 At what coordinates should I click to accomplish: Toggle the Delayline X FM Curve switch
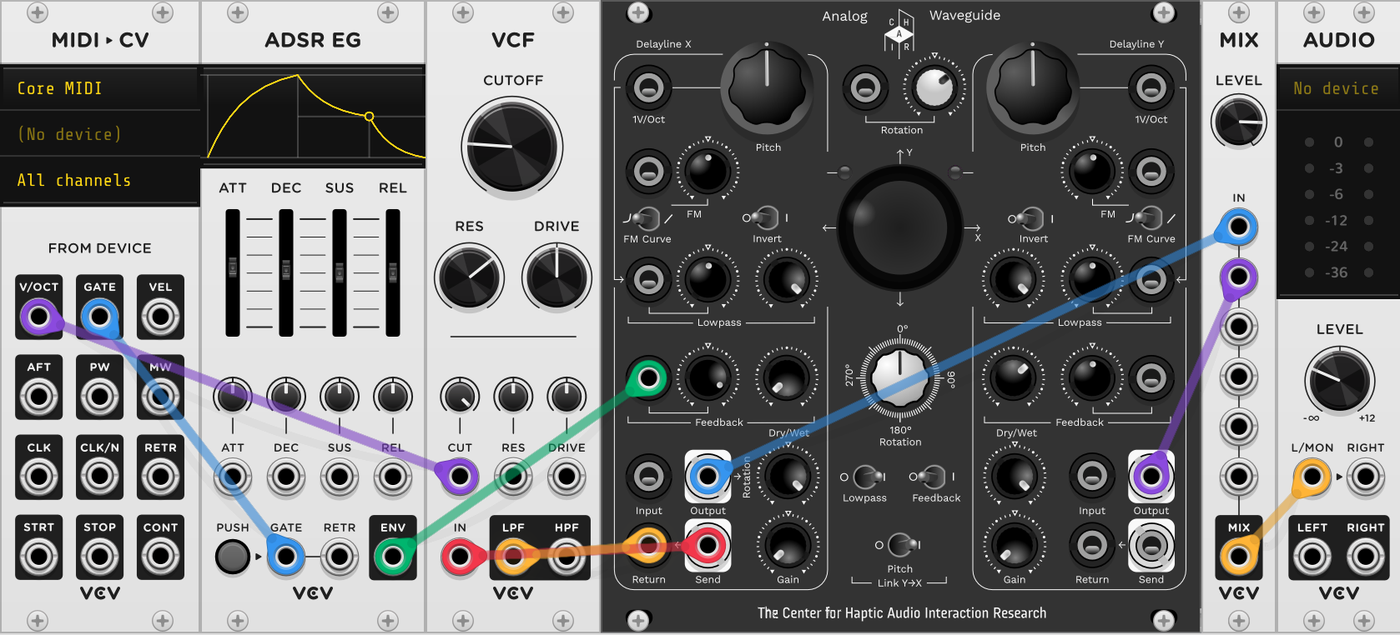(647, 217)
